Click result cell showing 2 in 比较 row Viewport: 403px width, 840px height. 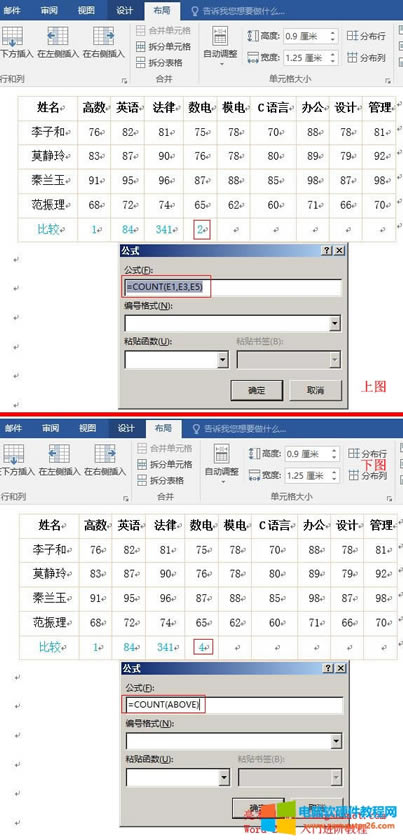200,230
